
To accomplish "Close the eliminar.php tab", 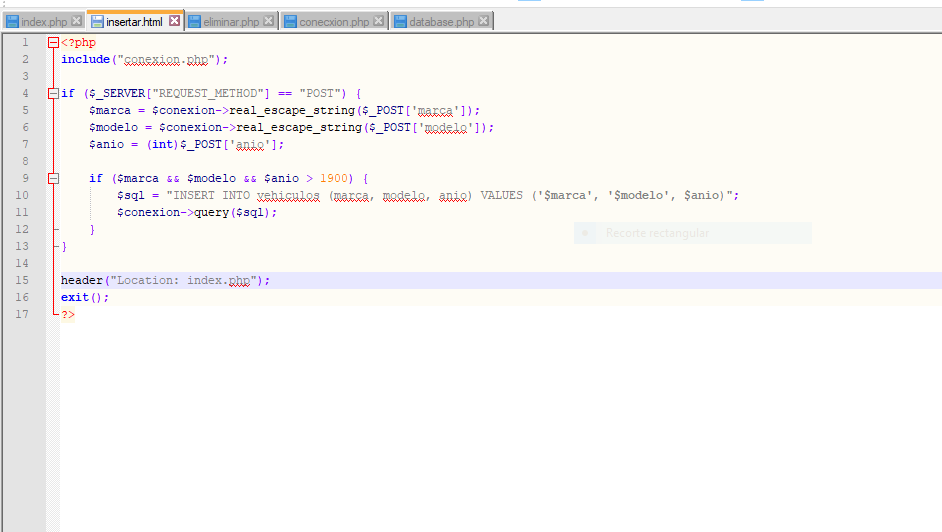I will pos(268,21).
